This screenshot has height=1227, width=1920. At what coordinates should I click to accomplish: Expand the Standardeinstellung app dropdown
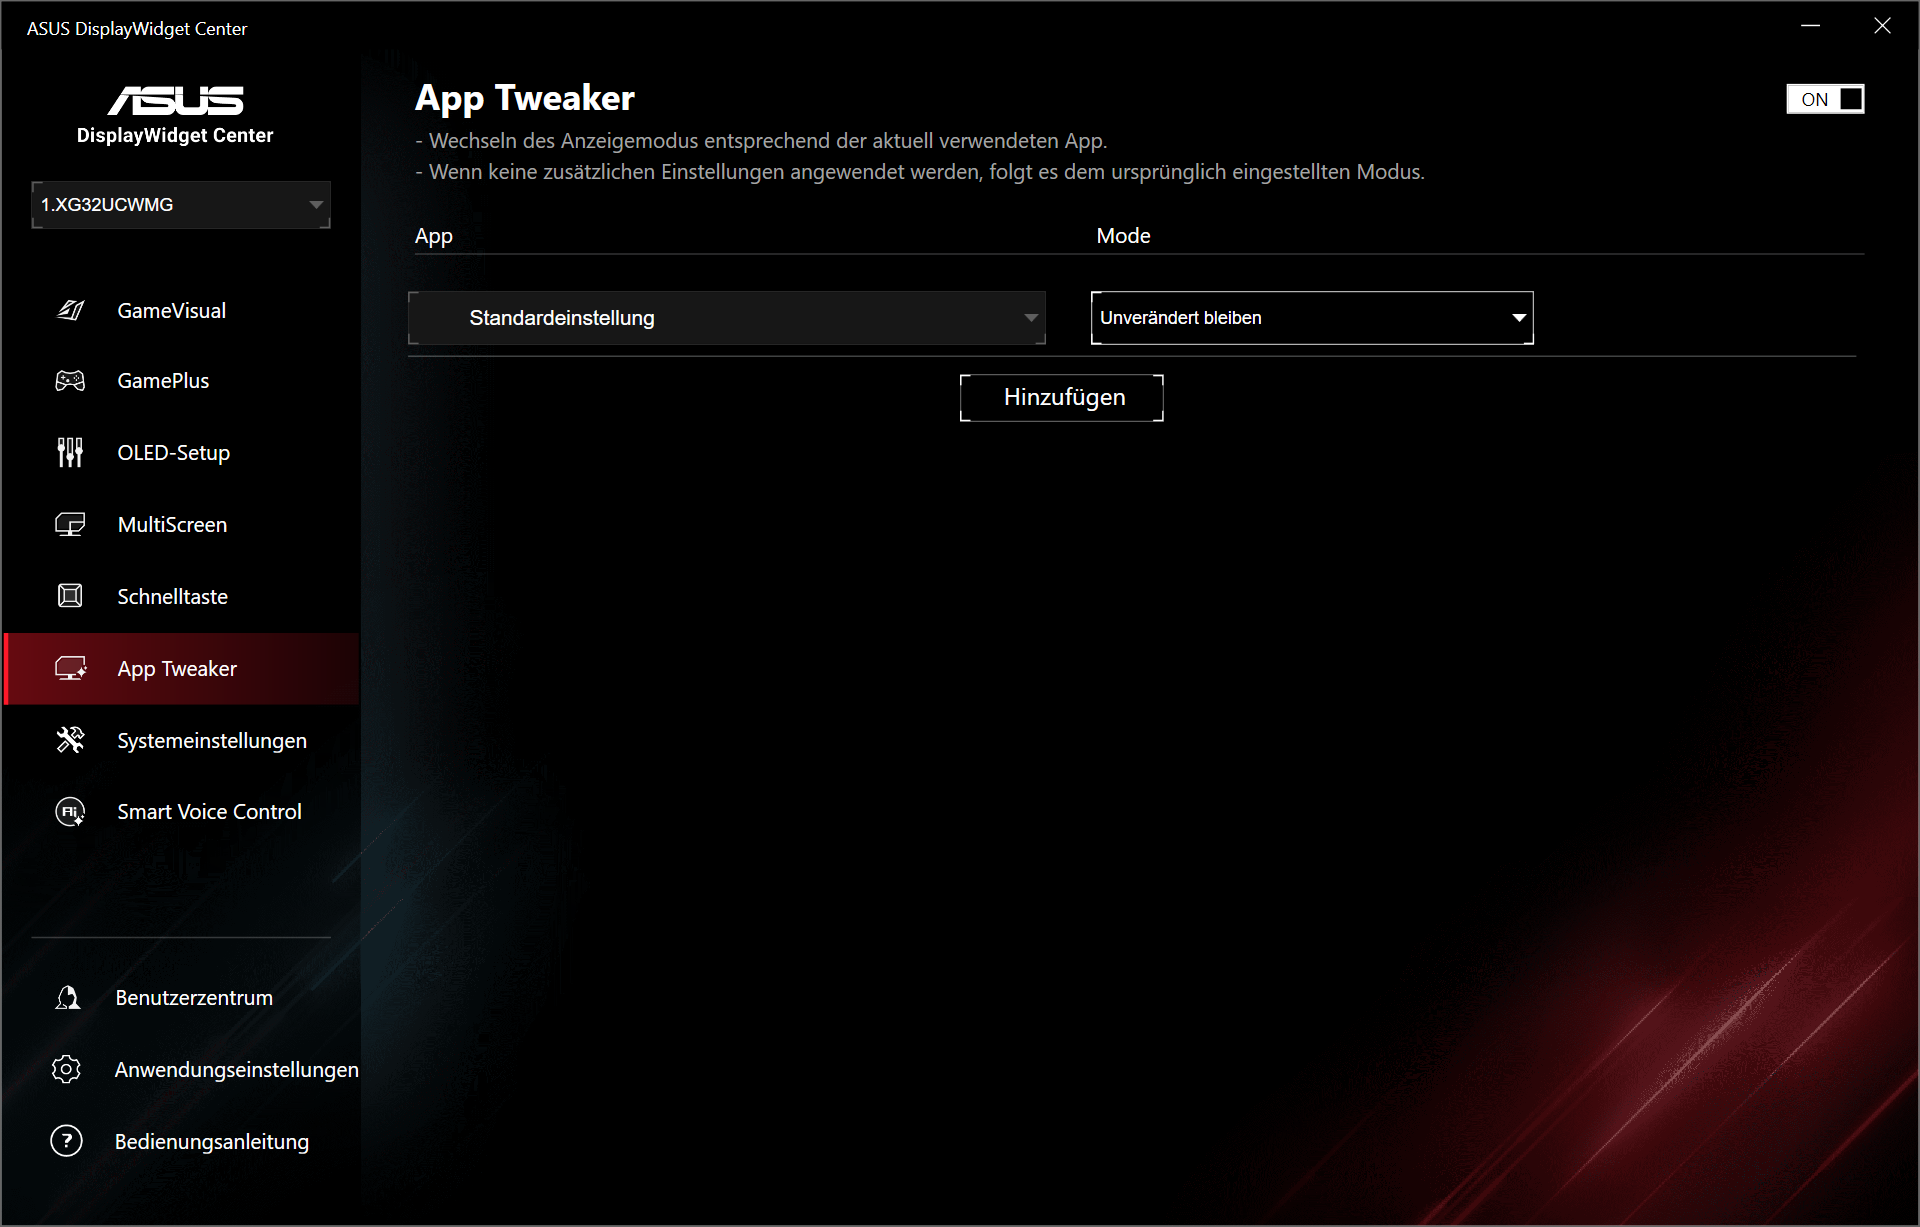[x=727, y=318]
